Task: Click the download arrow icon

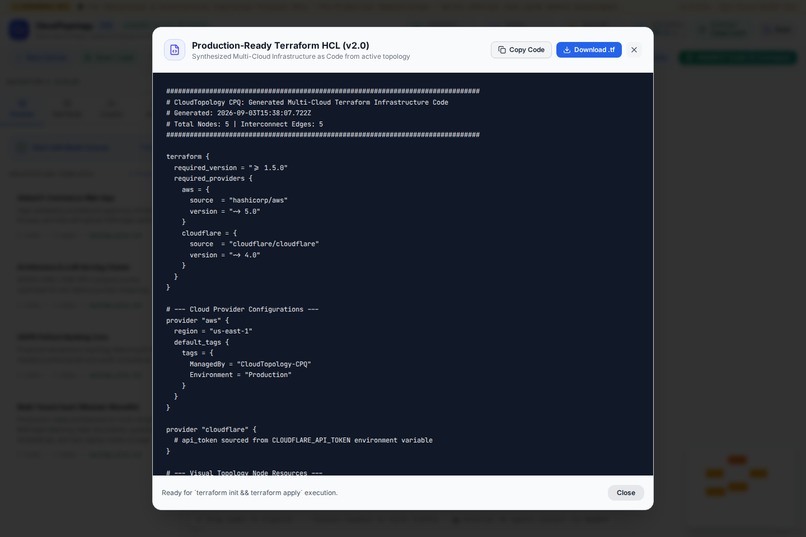Action: click(566, 50)
